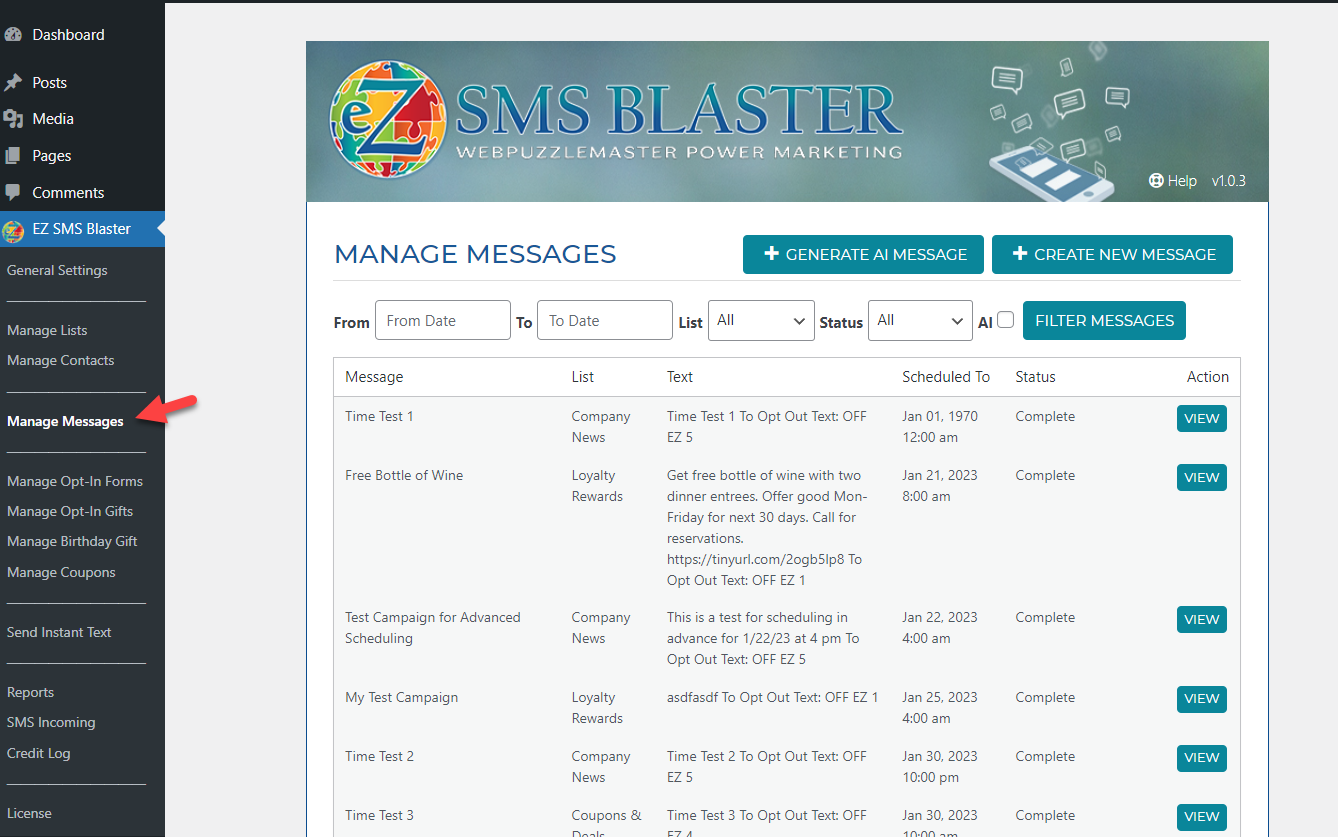
Task: Open Send Instant Text
Action: tap(59, 632)
